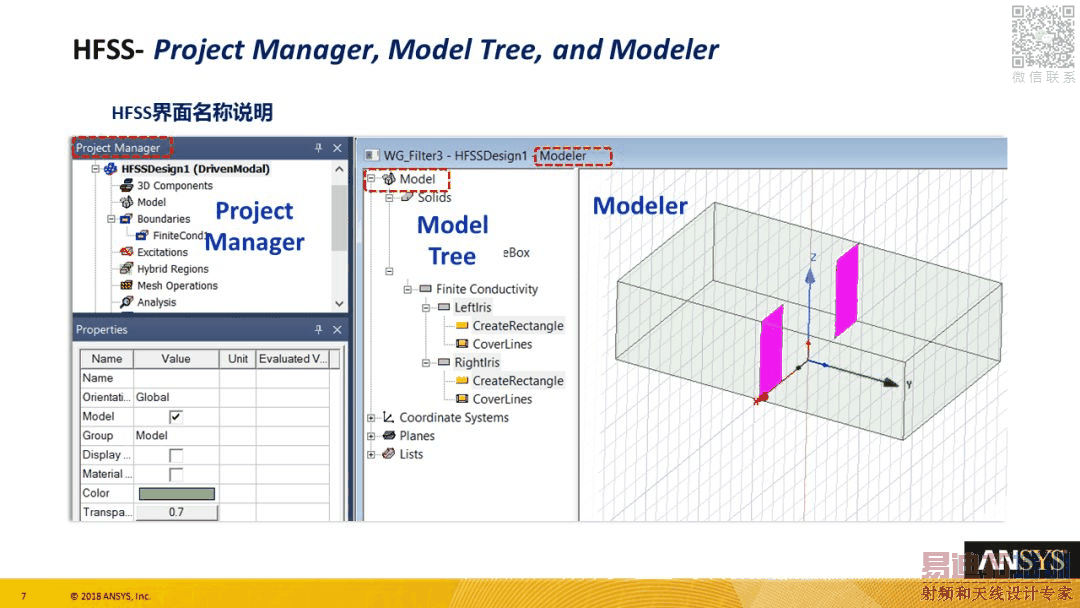This screenshot has height=608, width=1080.
Task: Pin the Project Manager panel
Action: [318, 148]
